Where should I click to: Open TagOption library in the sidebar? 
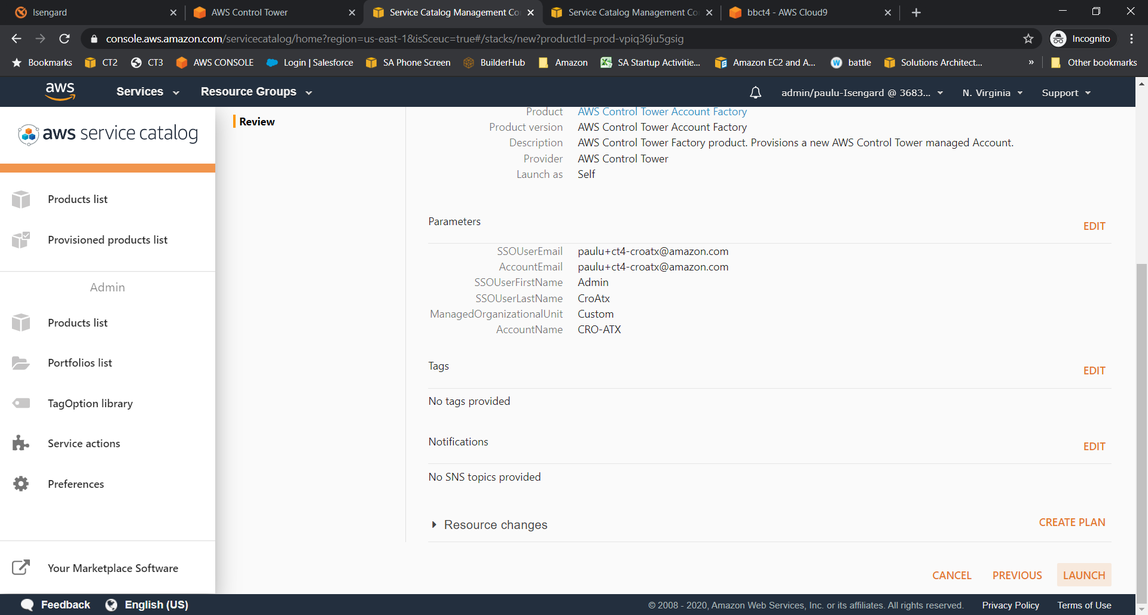(x=90, y=403)
